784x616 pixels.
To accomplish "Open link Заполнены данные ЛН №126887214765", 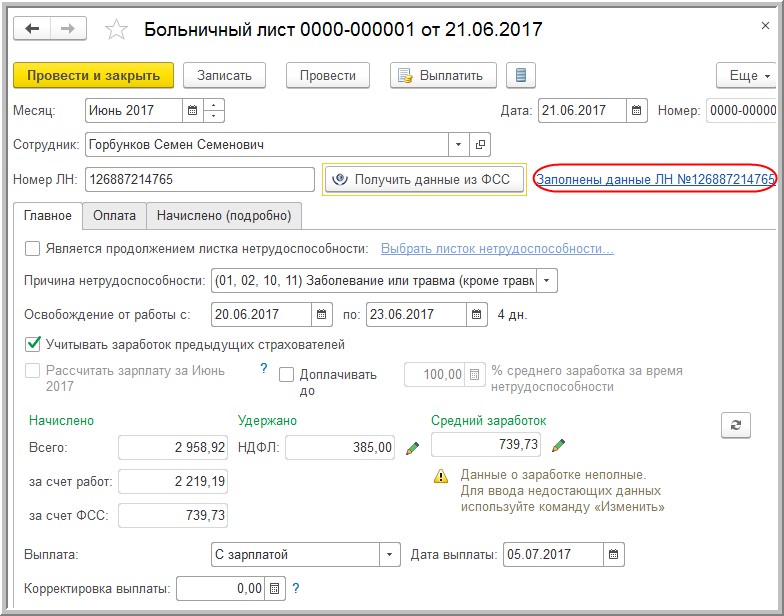I will pyautogui.click(x=656, y=179).
